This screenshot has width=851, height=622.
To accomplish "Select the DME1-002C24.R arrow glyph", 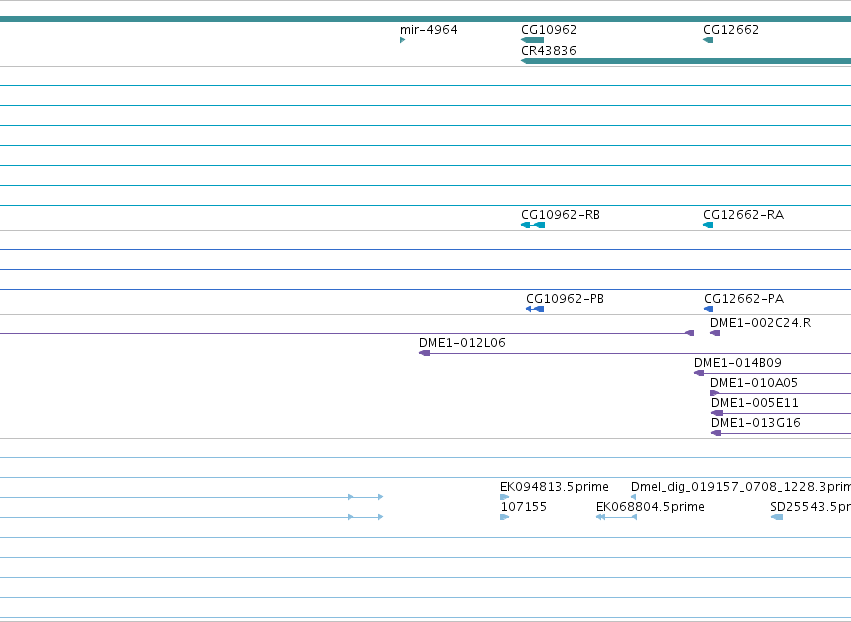I will [715, 333].
